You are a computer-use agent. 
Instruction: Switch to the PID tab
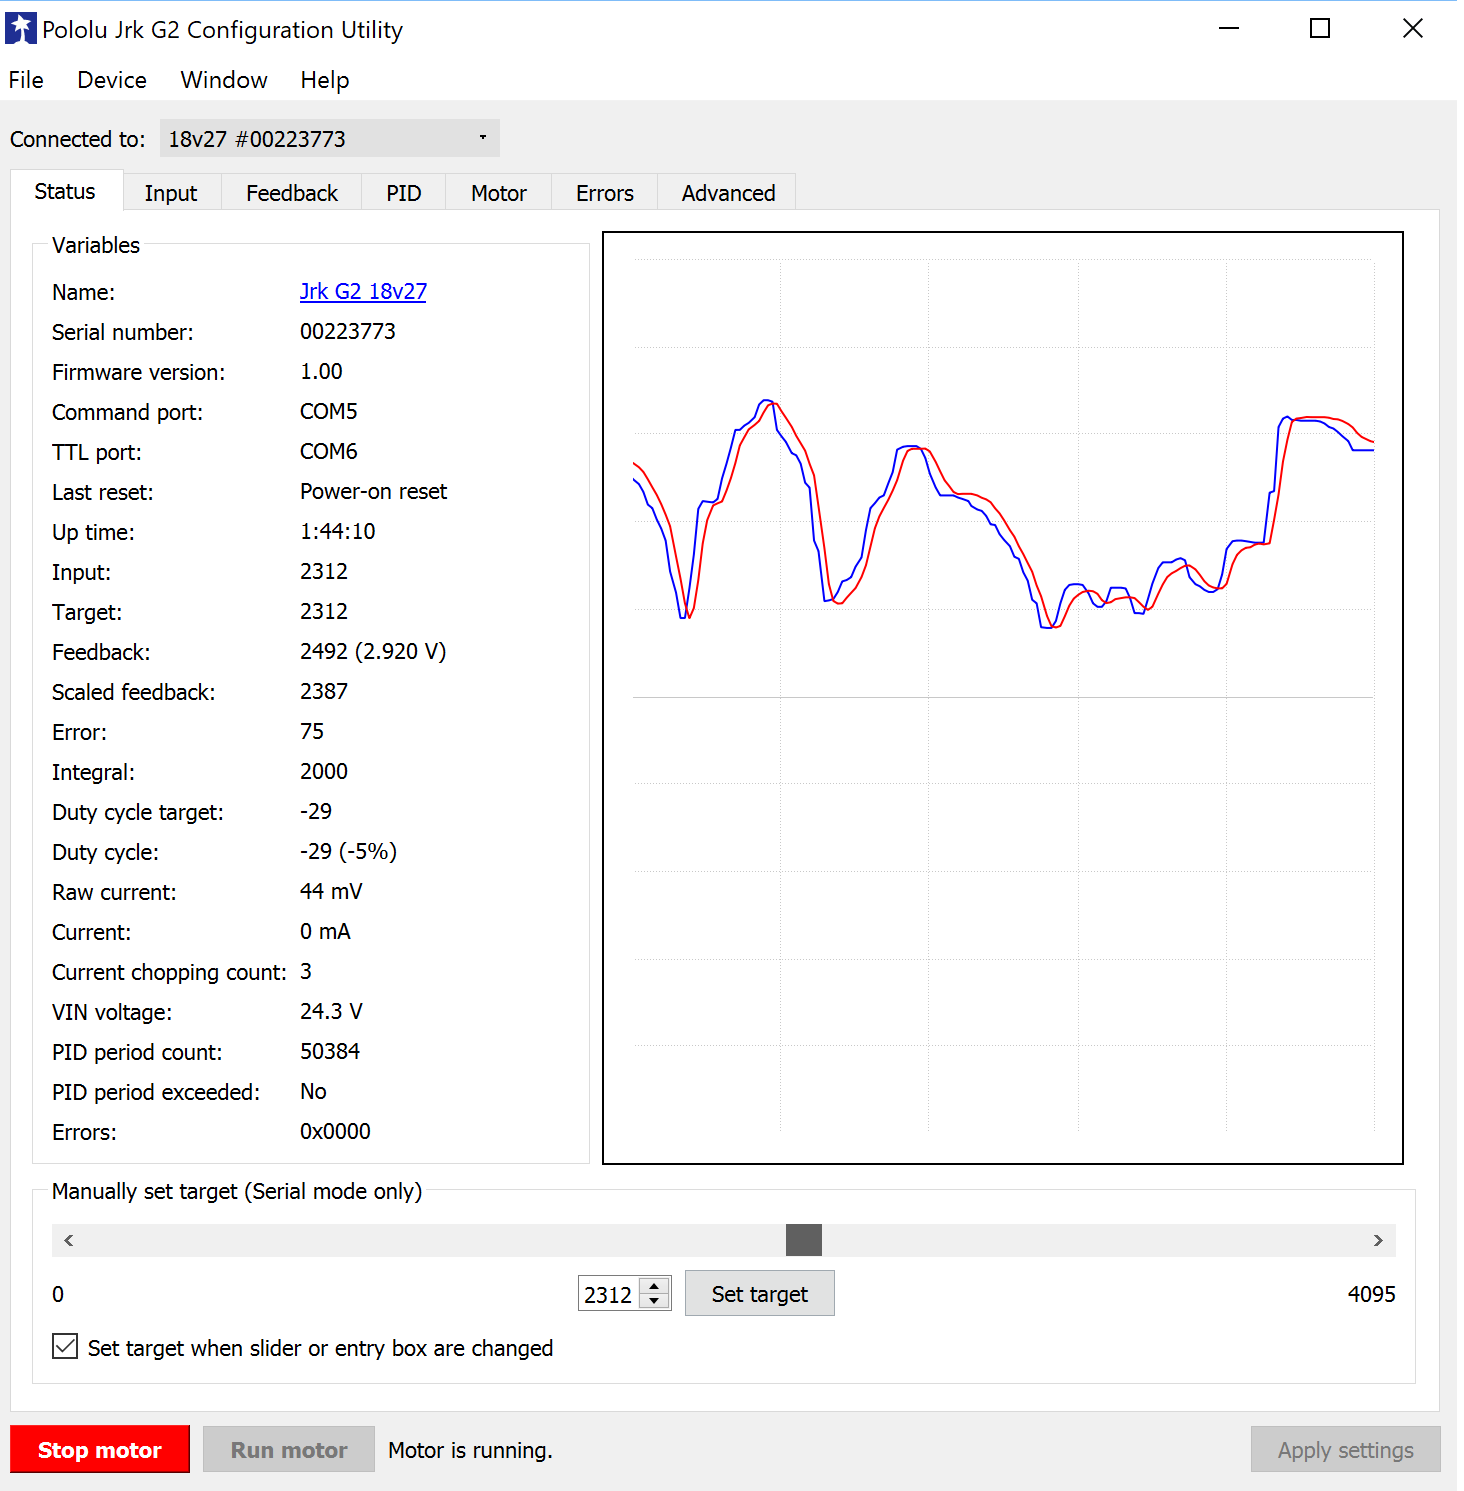click(403, 192)
